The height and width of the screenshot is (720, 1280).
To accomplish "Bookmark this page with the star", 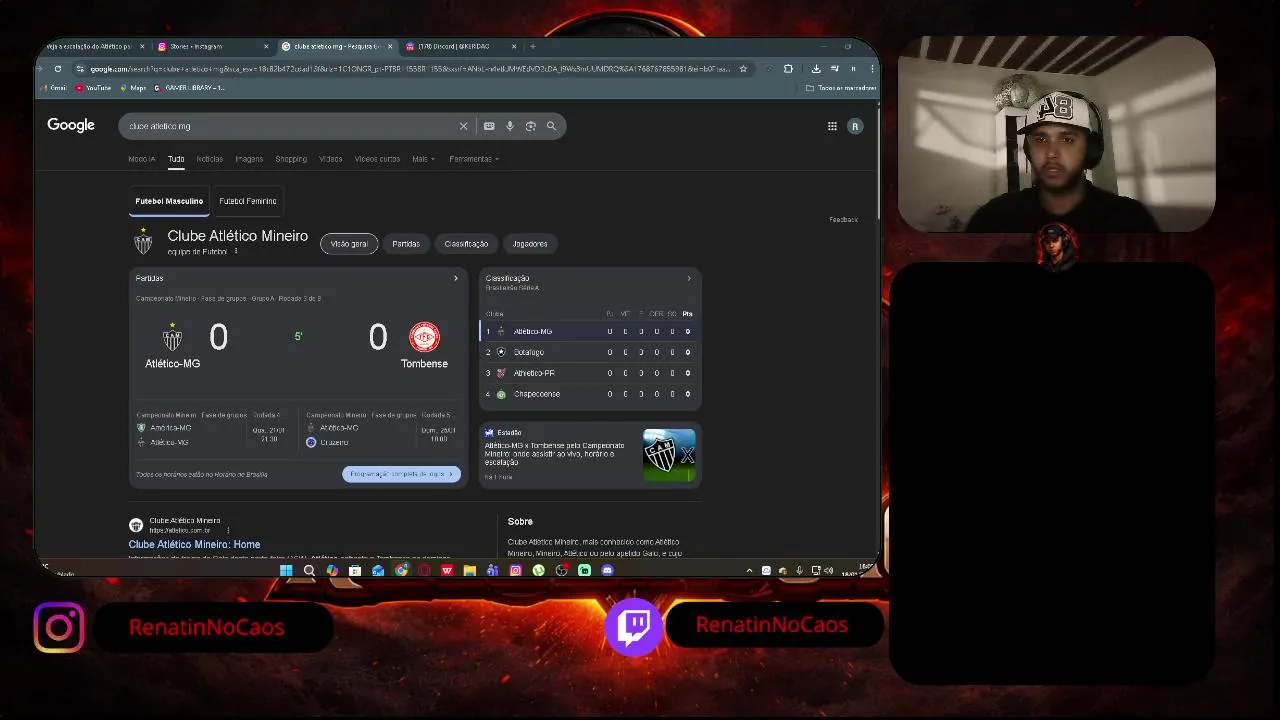I will tap(742, 69).
